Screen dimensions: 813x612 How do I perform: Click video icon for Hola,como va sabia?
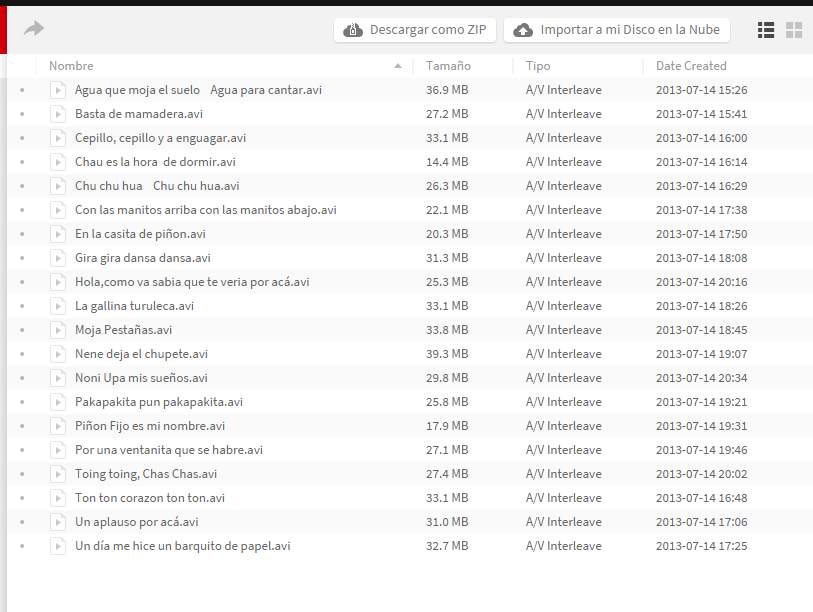(58, 282)
